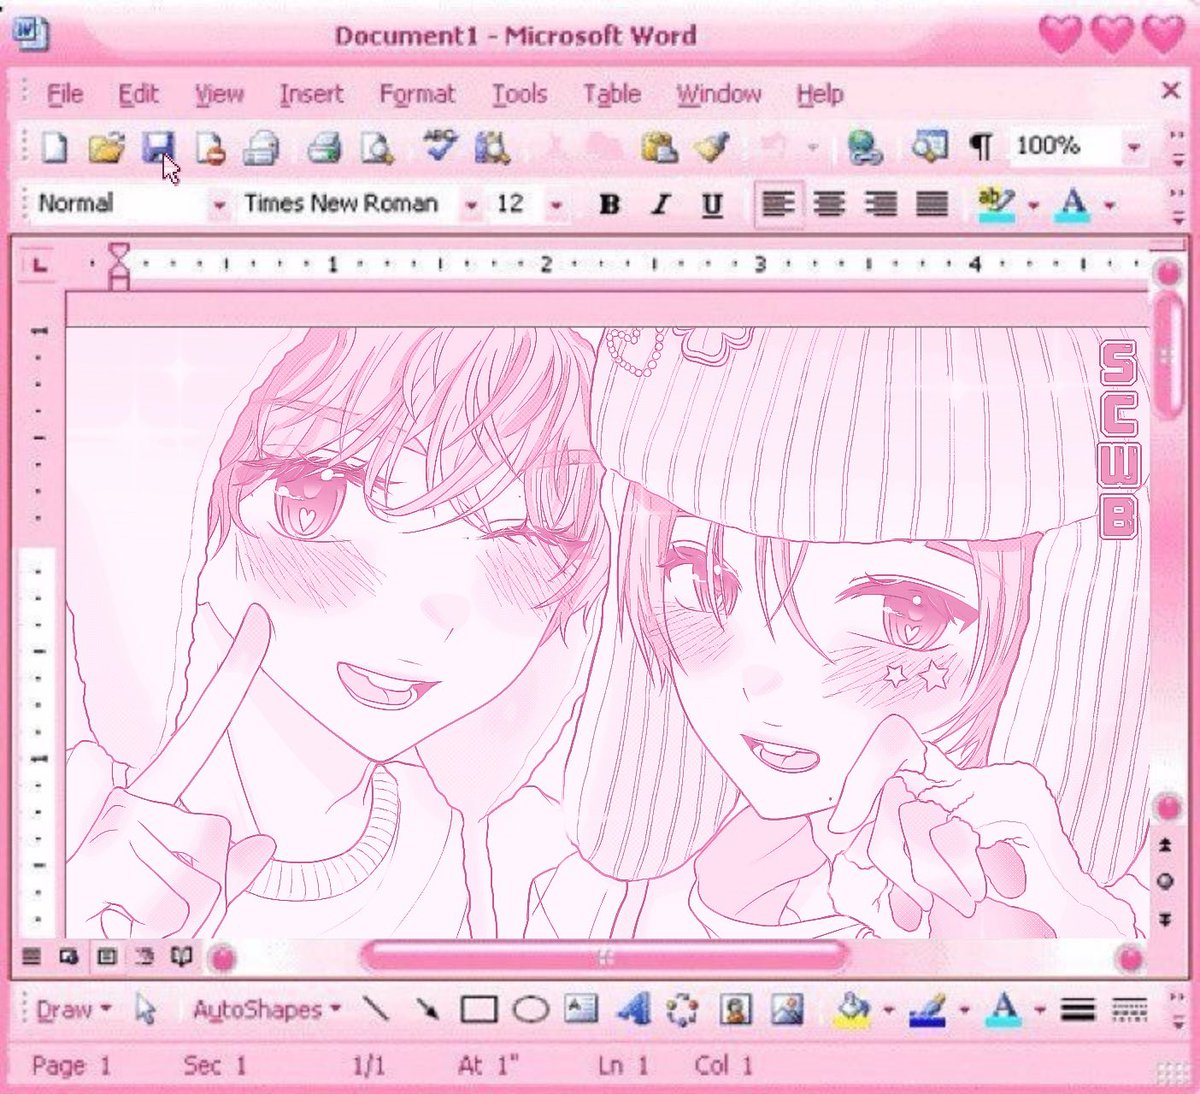
Task: Open the Times New Roman font dropdown
Action: [x=471, y=206]
